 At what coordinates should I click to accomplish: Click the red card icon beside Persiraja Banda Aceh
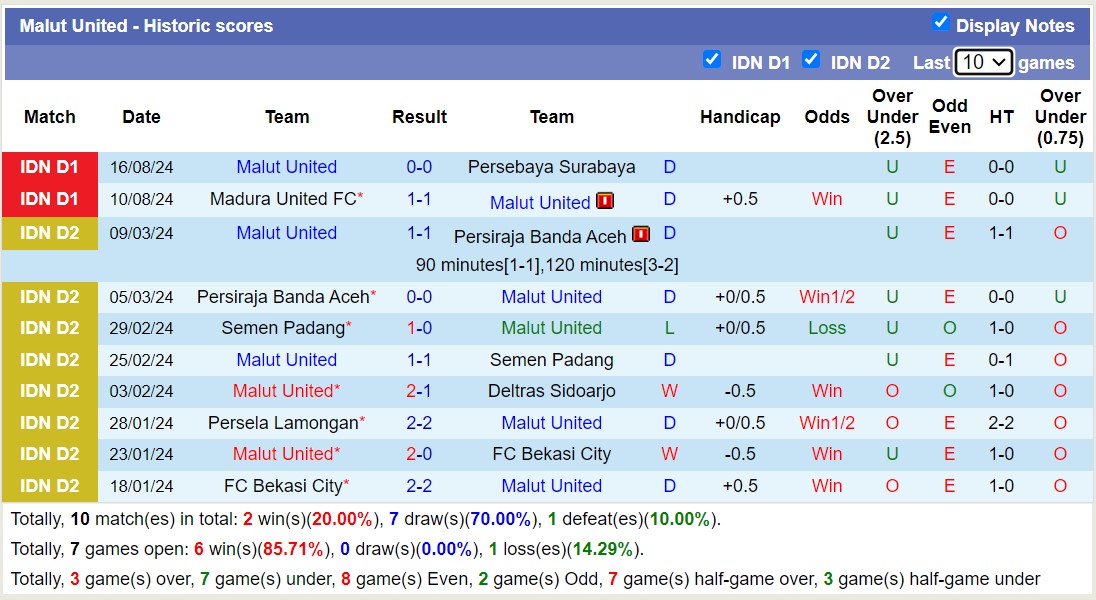(x=639, y=235)
